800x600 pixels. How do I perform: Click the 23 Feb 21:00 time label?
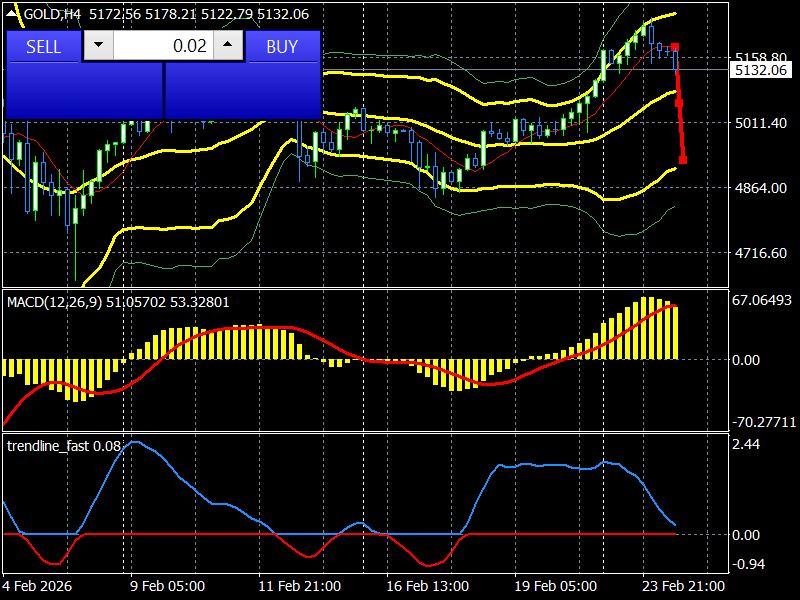684,586
